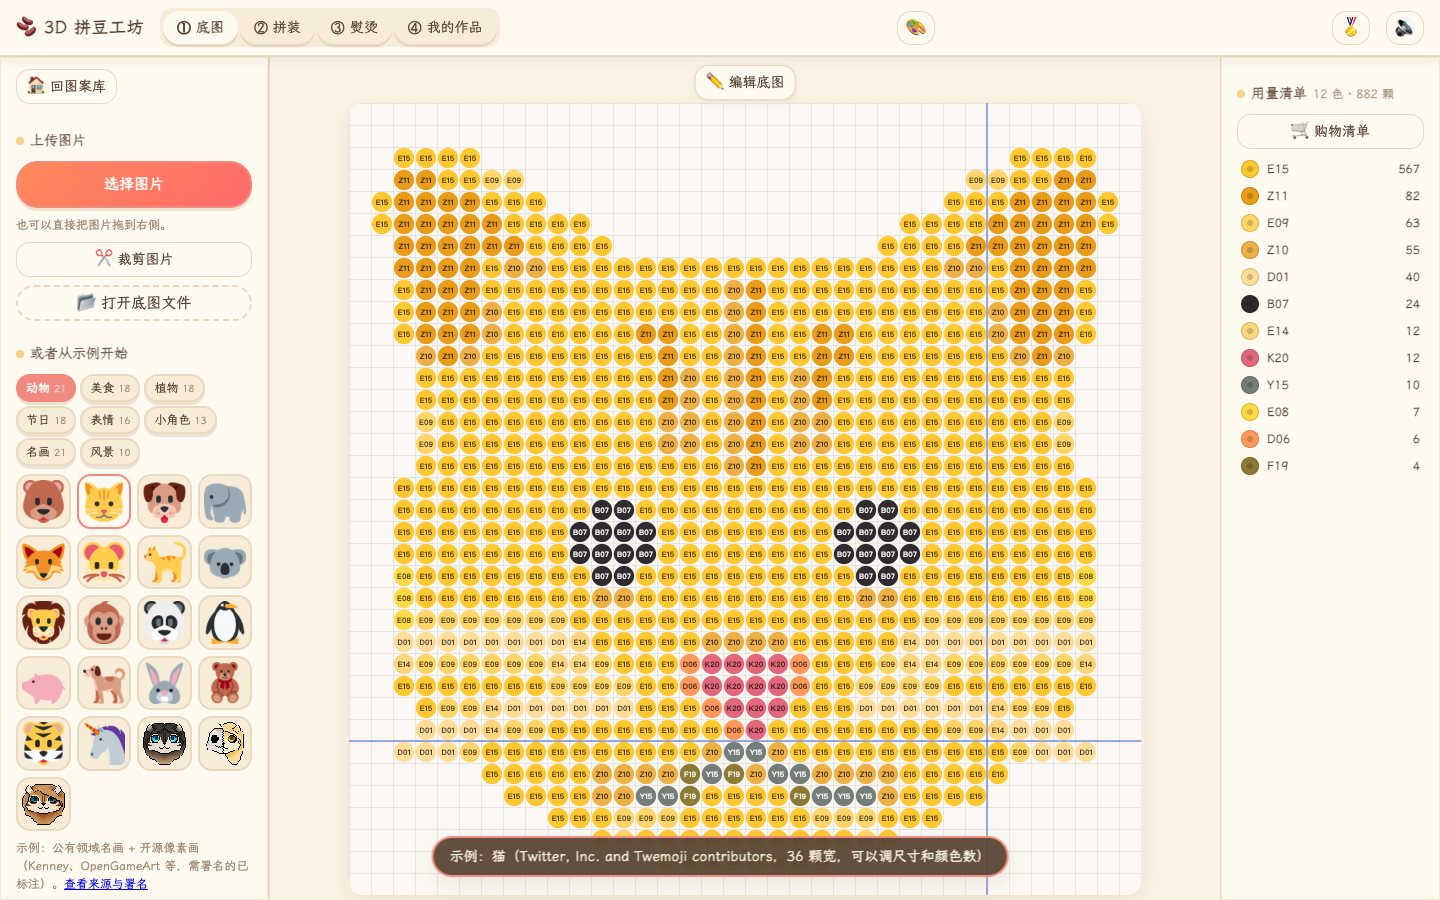
Task: Toggle the sound speaker icon
Action: (1405, 28)
